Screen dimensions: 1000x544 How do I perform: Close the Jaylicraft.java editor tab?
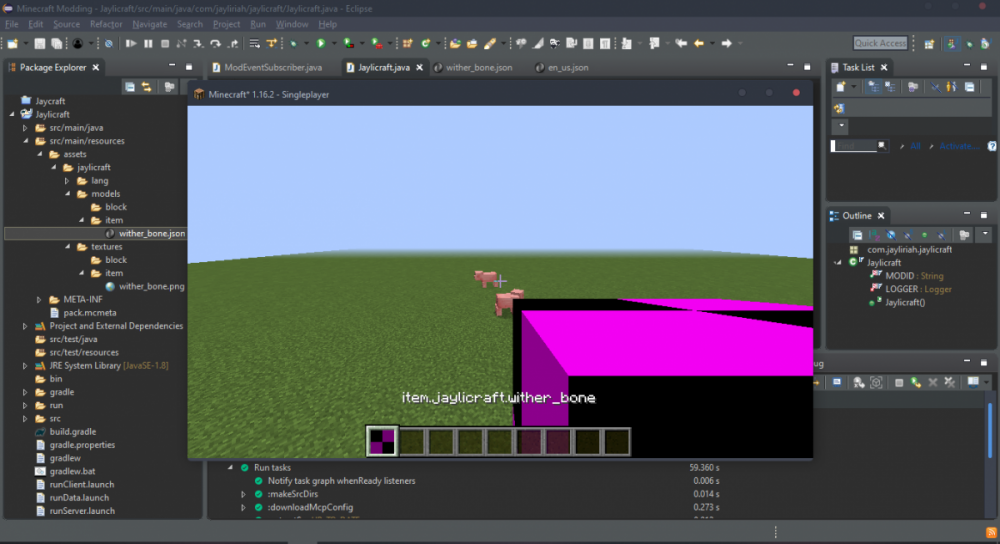(419, 67)
